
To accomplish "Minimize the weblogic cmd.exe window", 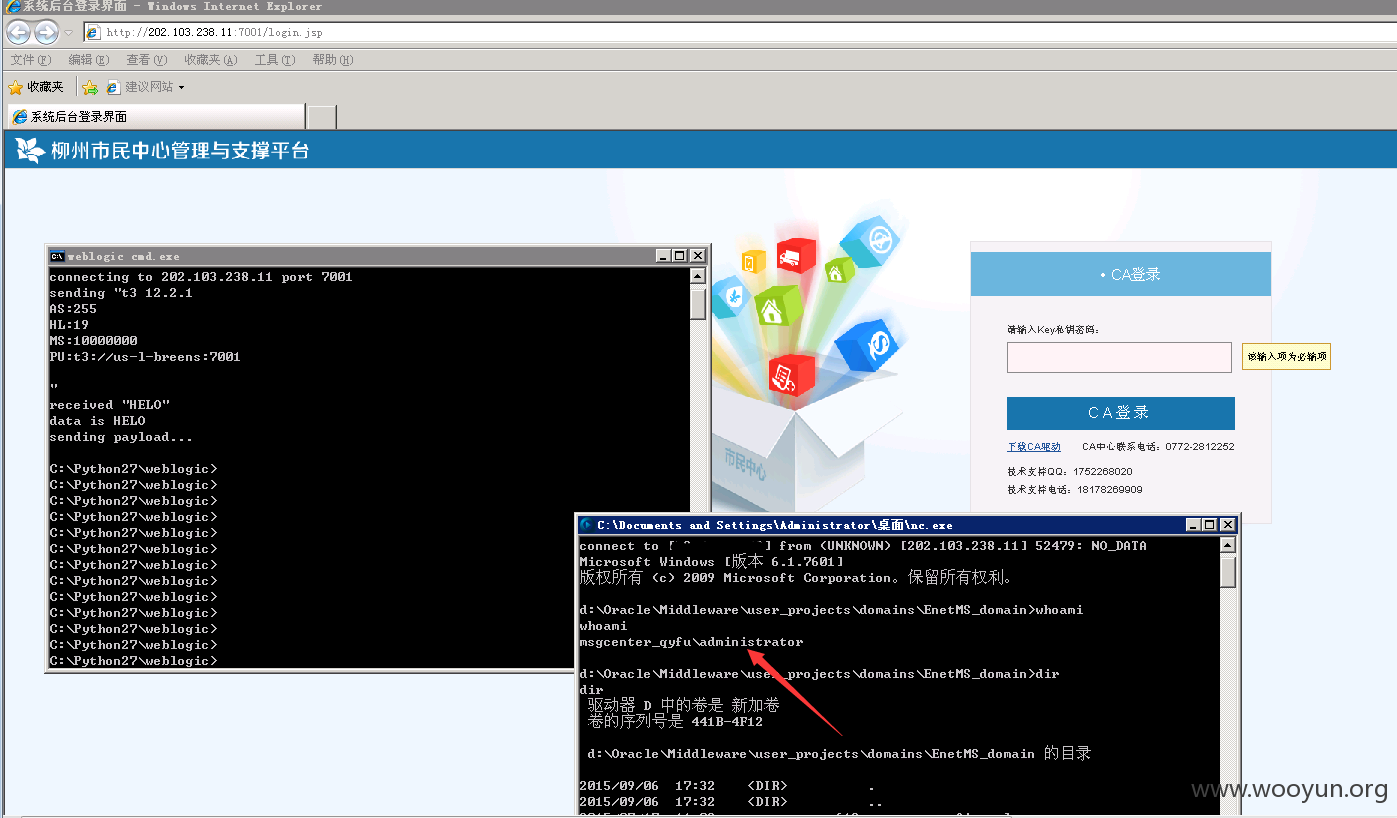I will tap(664, 256).
